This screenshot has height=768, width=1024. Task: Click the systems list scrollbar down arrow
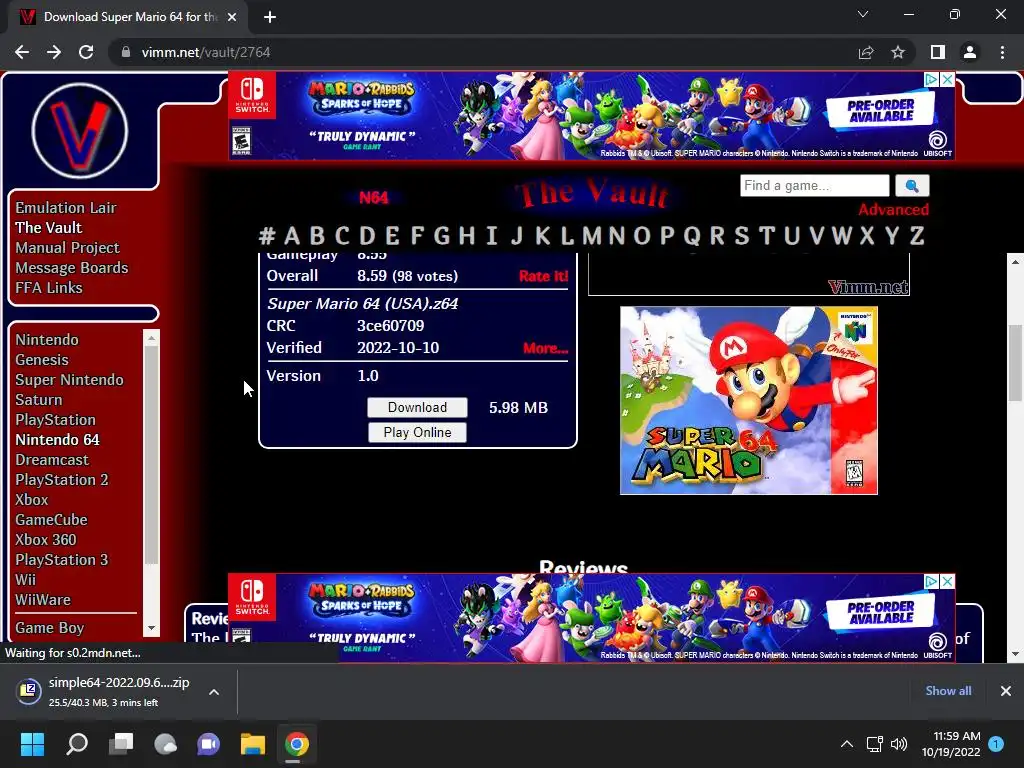pyautogui.click(x=152, y=628)
